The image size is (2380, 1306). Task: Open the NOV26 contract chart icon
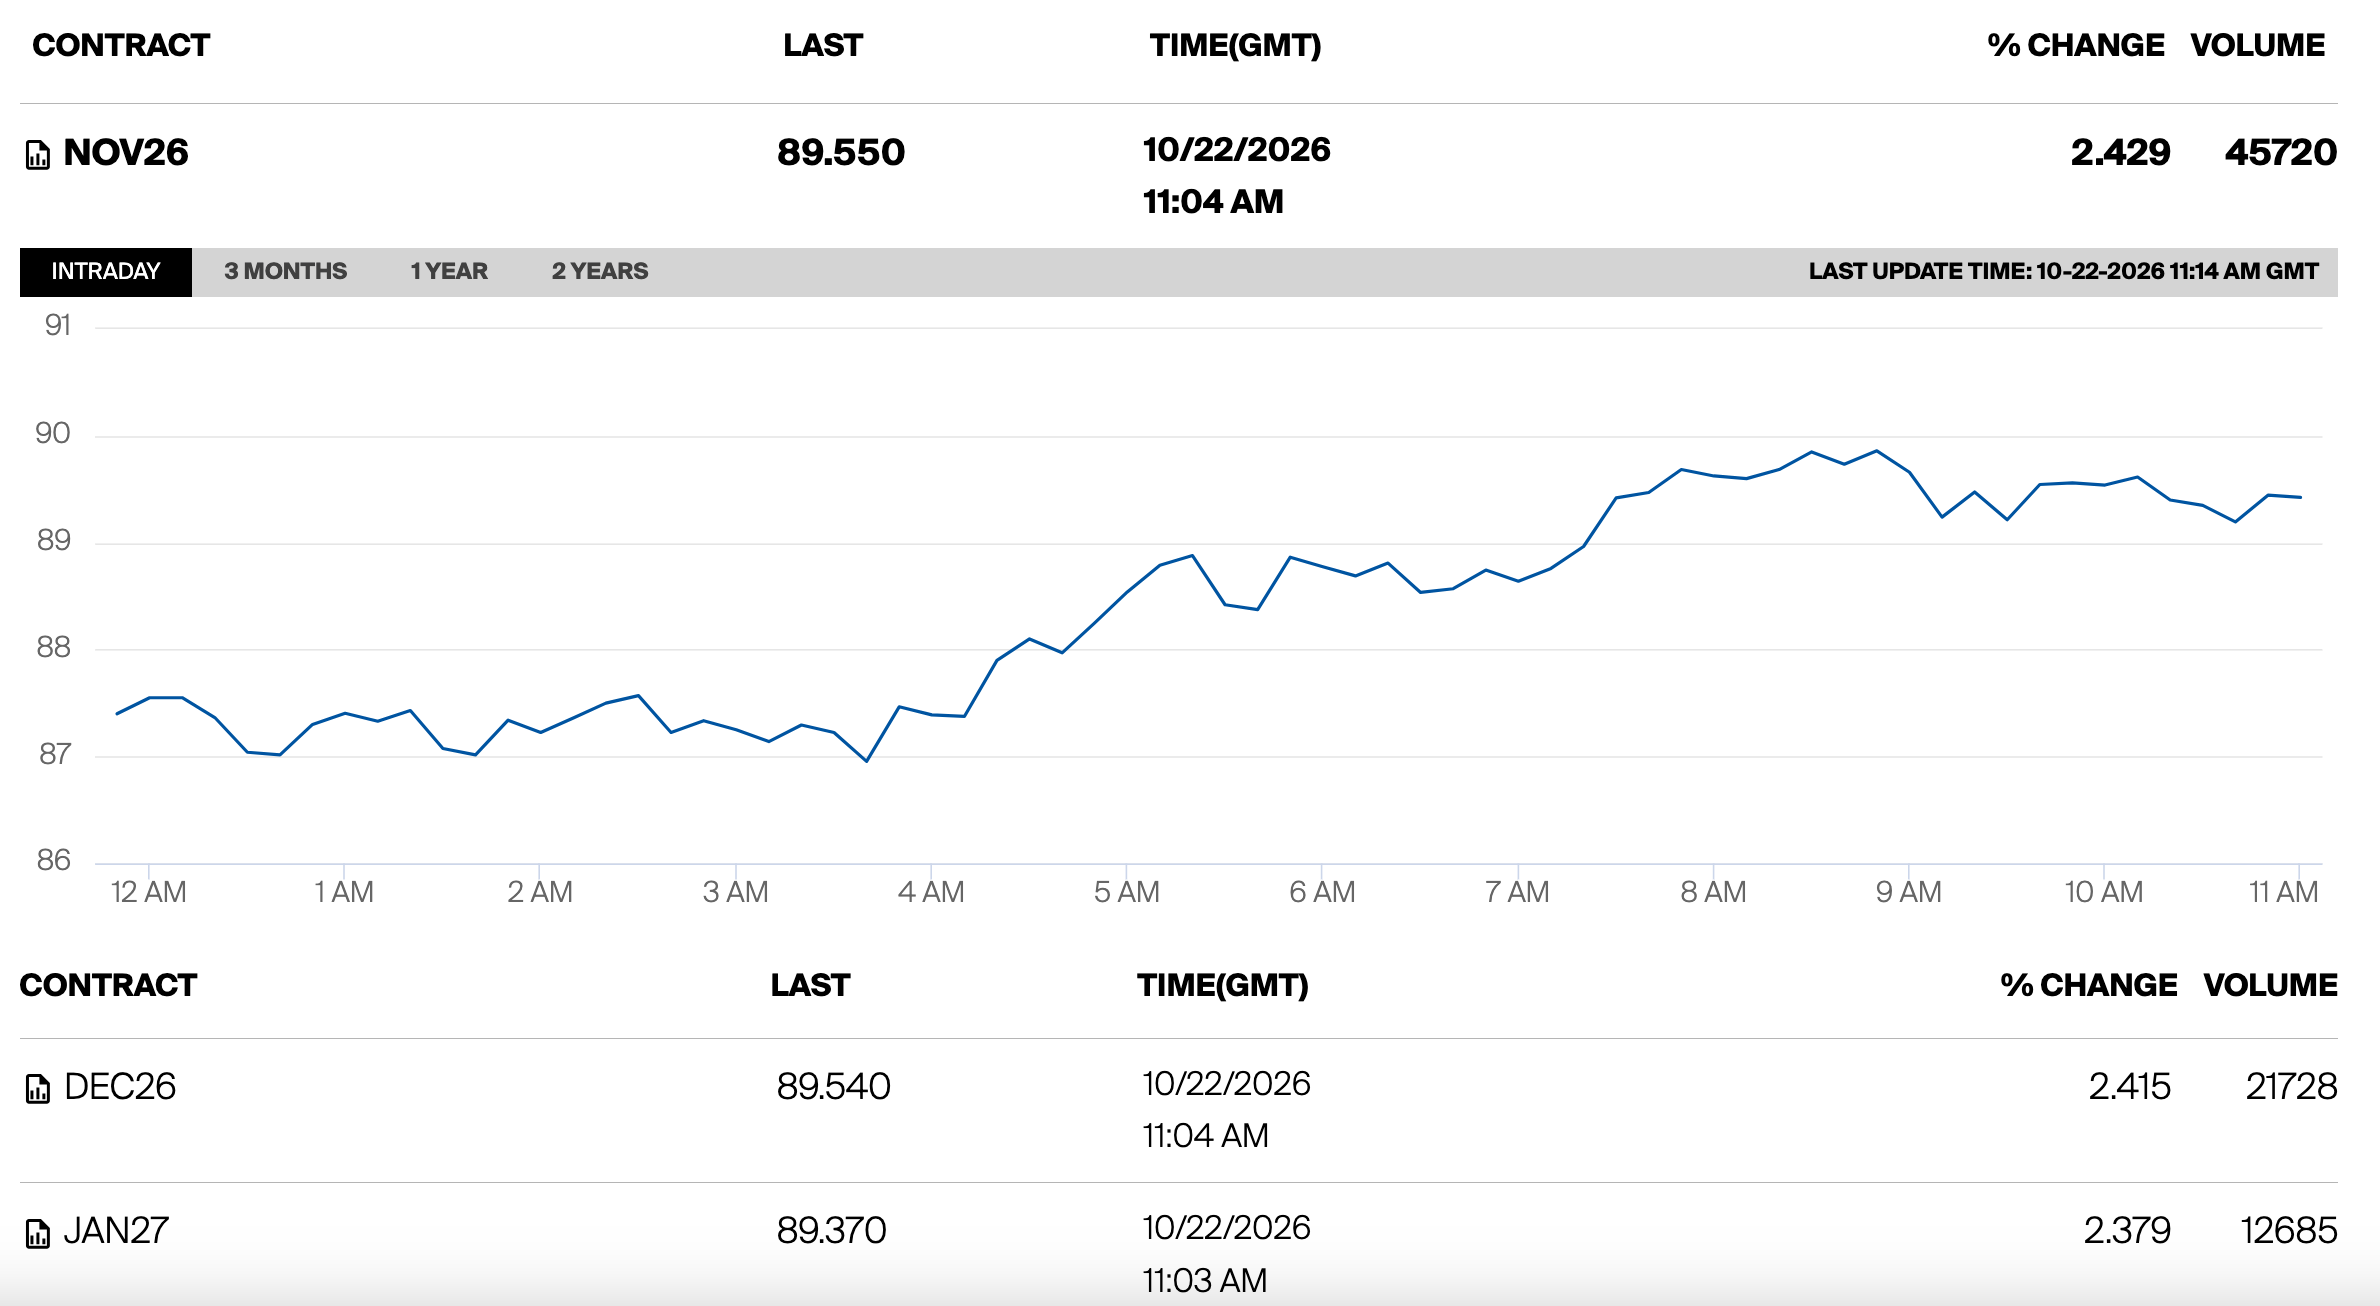(38, 155)
